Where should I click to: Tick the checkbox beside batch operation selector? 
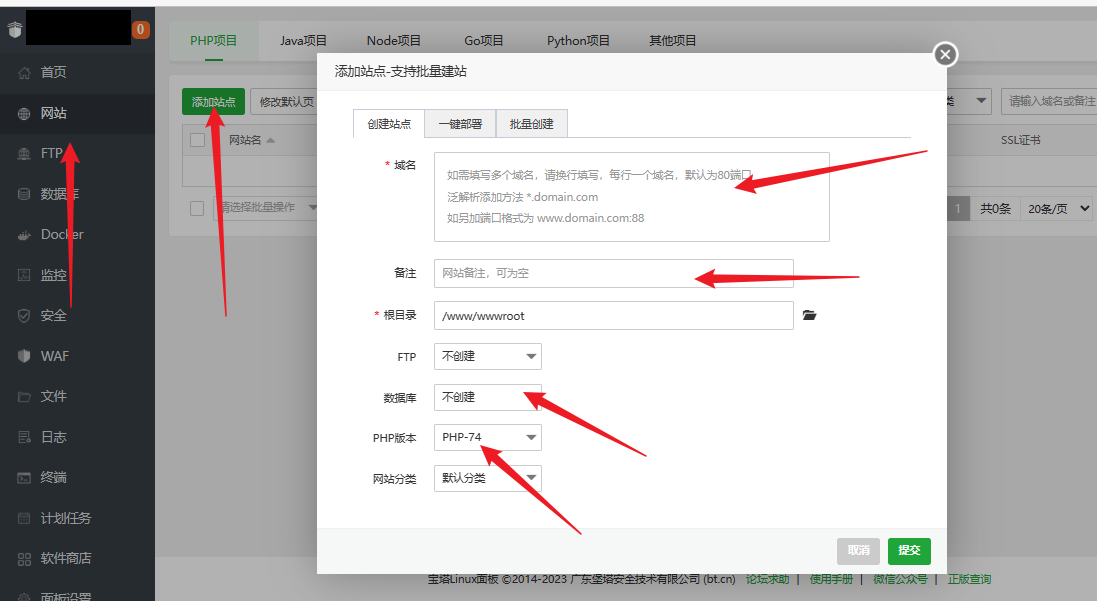pyautogui.click(x=197, y=208)
